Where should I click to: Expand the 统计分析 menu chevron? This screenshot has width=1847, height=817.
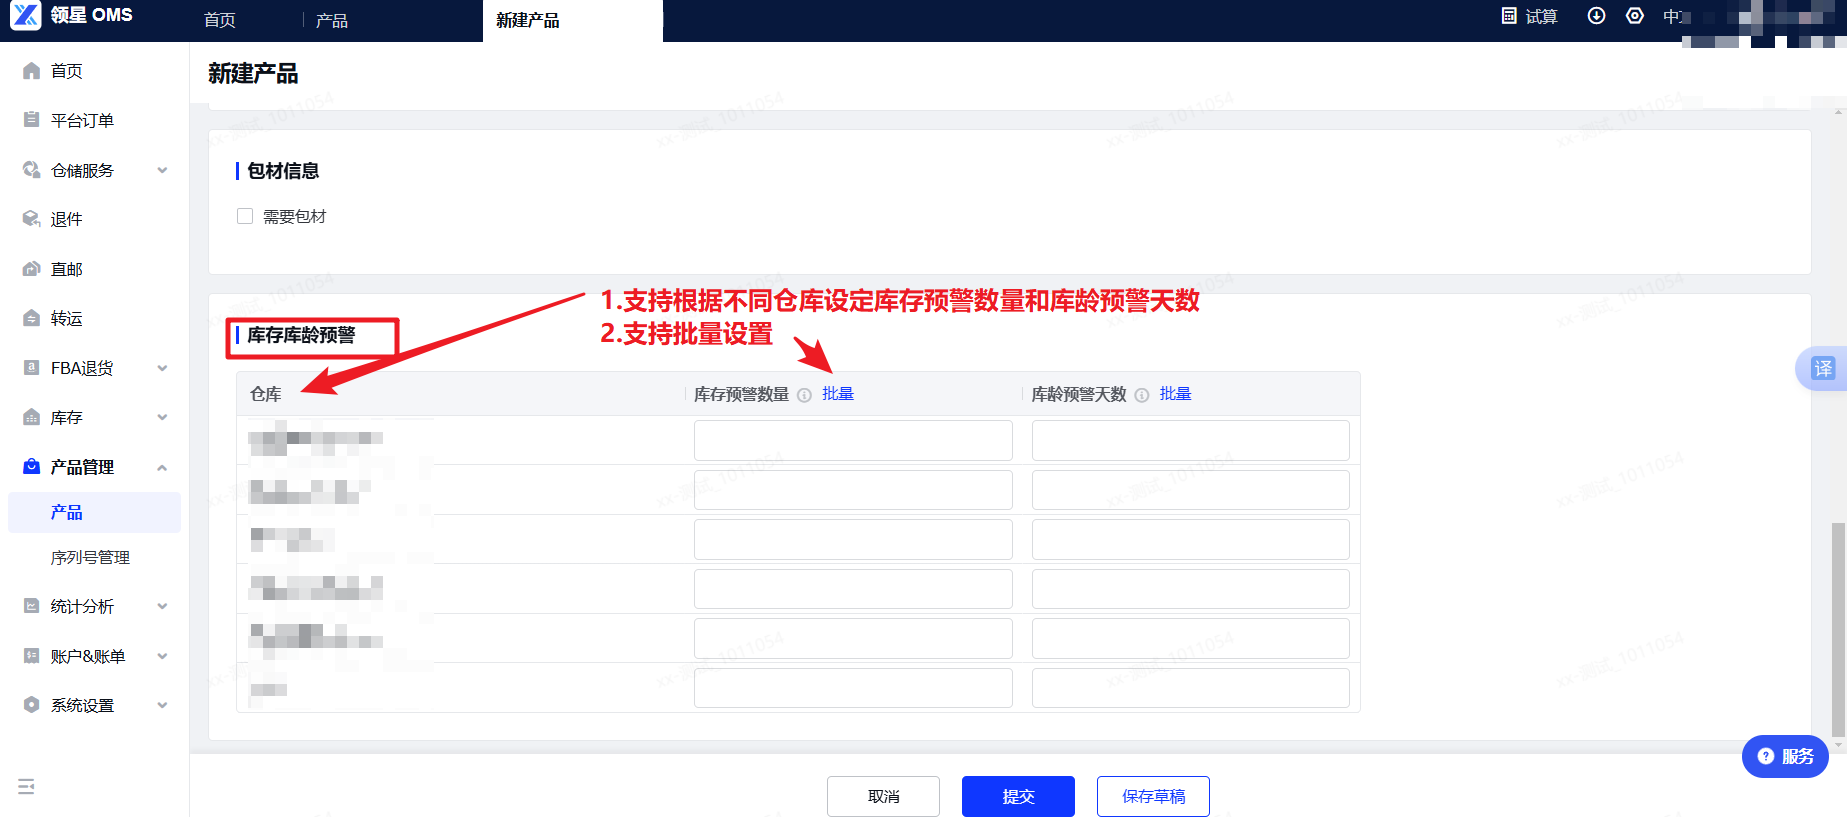(162, 606)
